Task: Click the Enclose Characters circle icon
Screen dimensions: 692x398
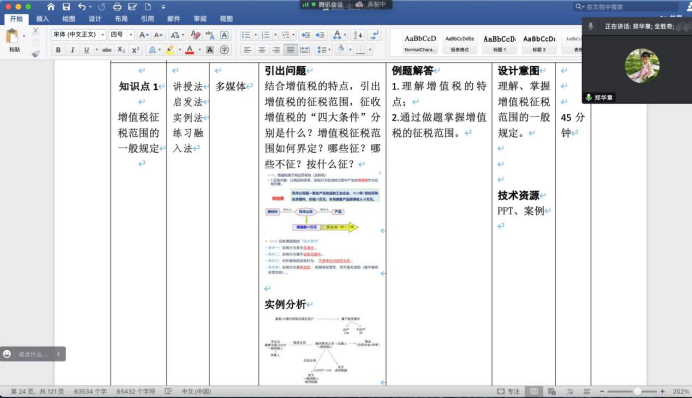Action: [224, 50]
